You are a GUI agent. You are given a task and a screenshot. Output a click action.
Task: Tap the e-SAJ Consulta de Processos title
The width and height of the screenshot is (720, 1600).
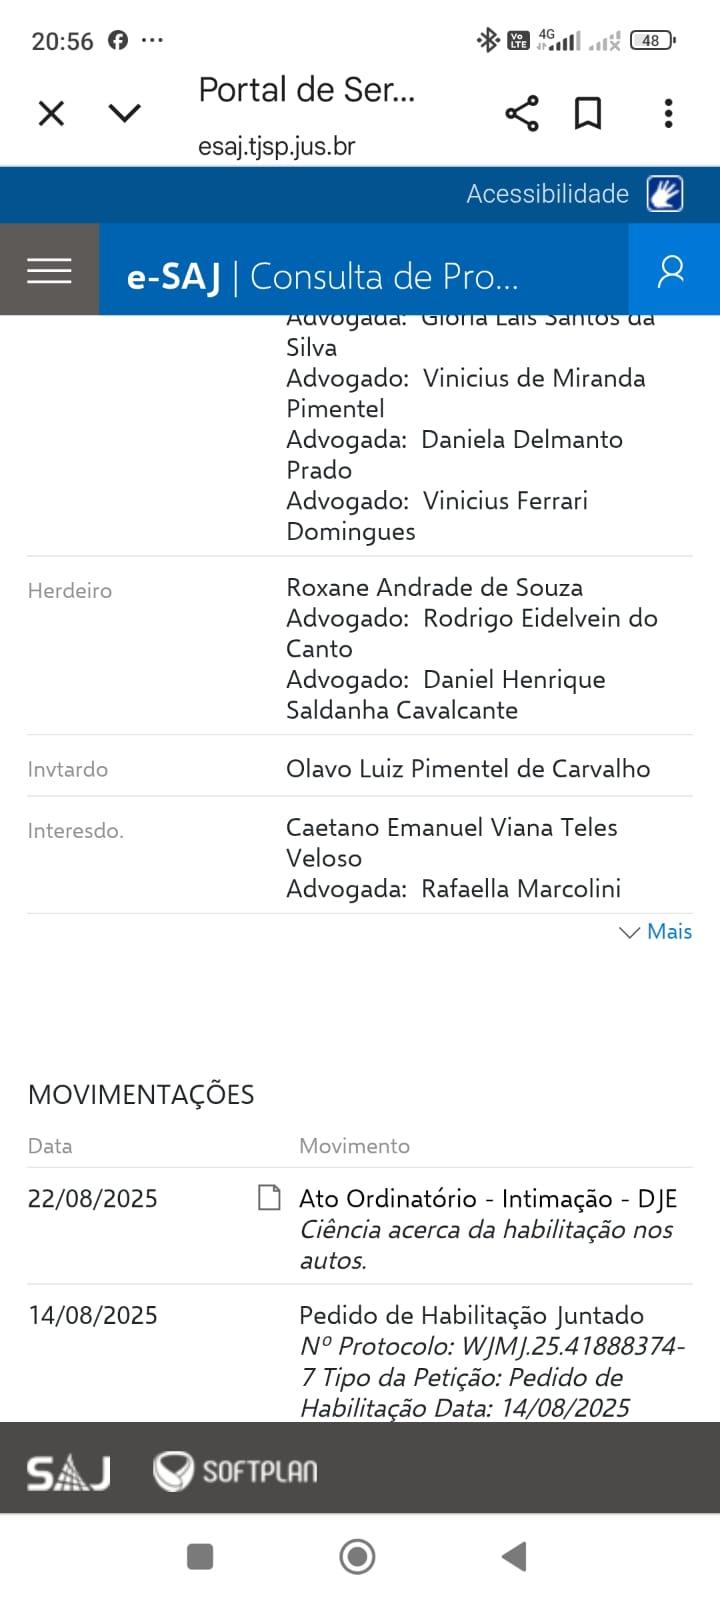tap(322, 276)
